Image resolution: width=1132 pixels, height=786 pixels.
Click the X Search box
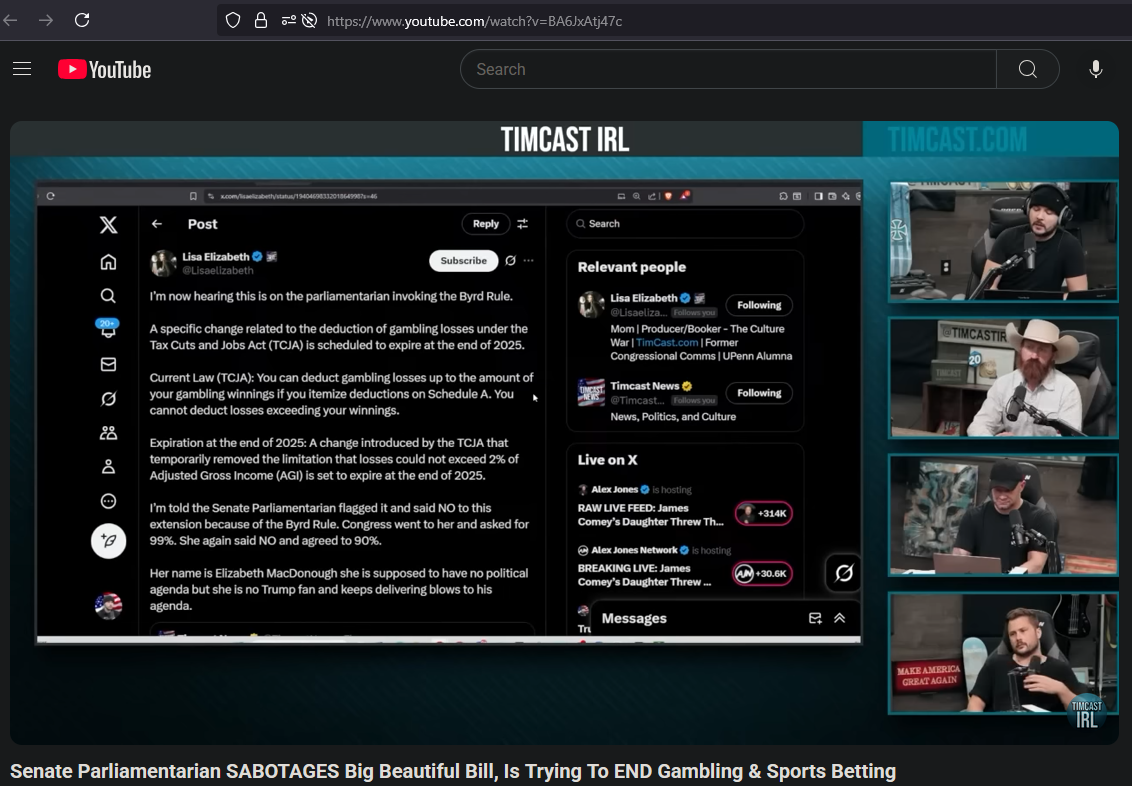click(x=685, y=224)
